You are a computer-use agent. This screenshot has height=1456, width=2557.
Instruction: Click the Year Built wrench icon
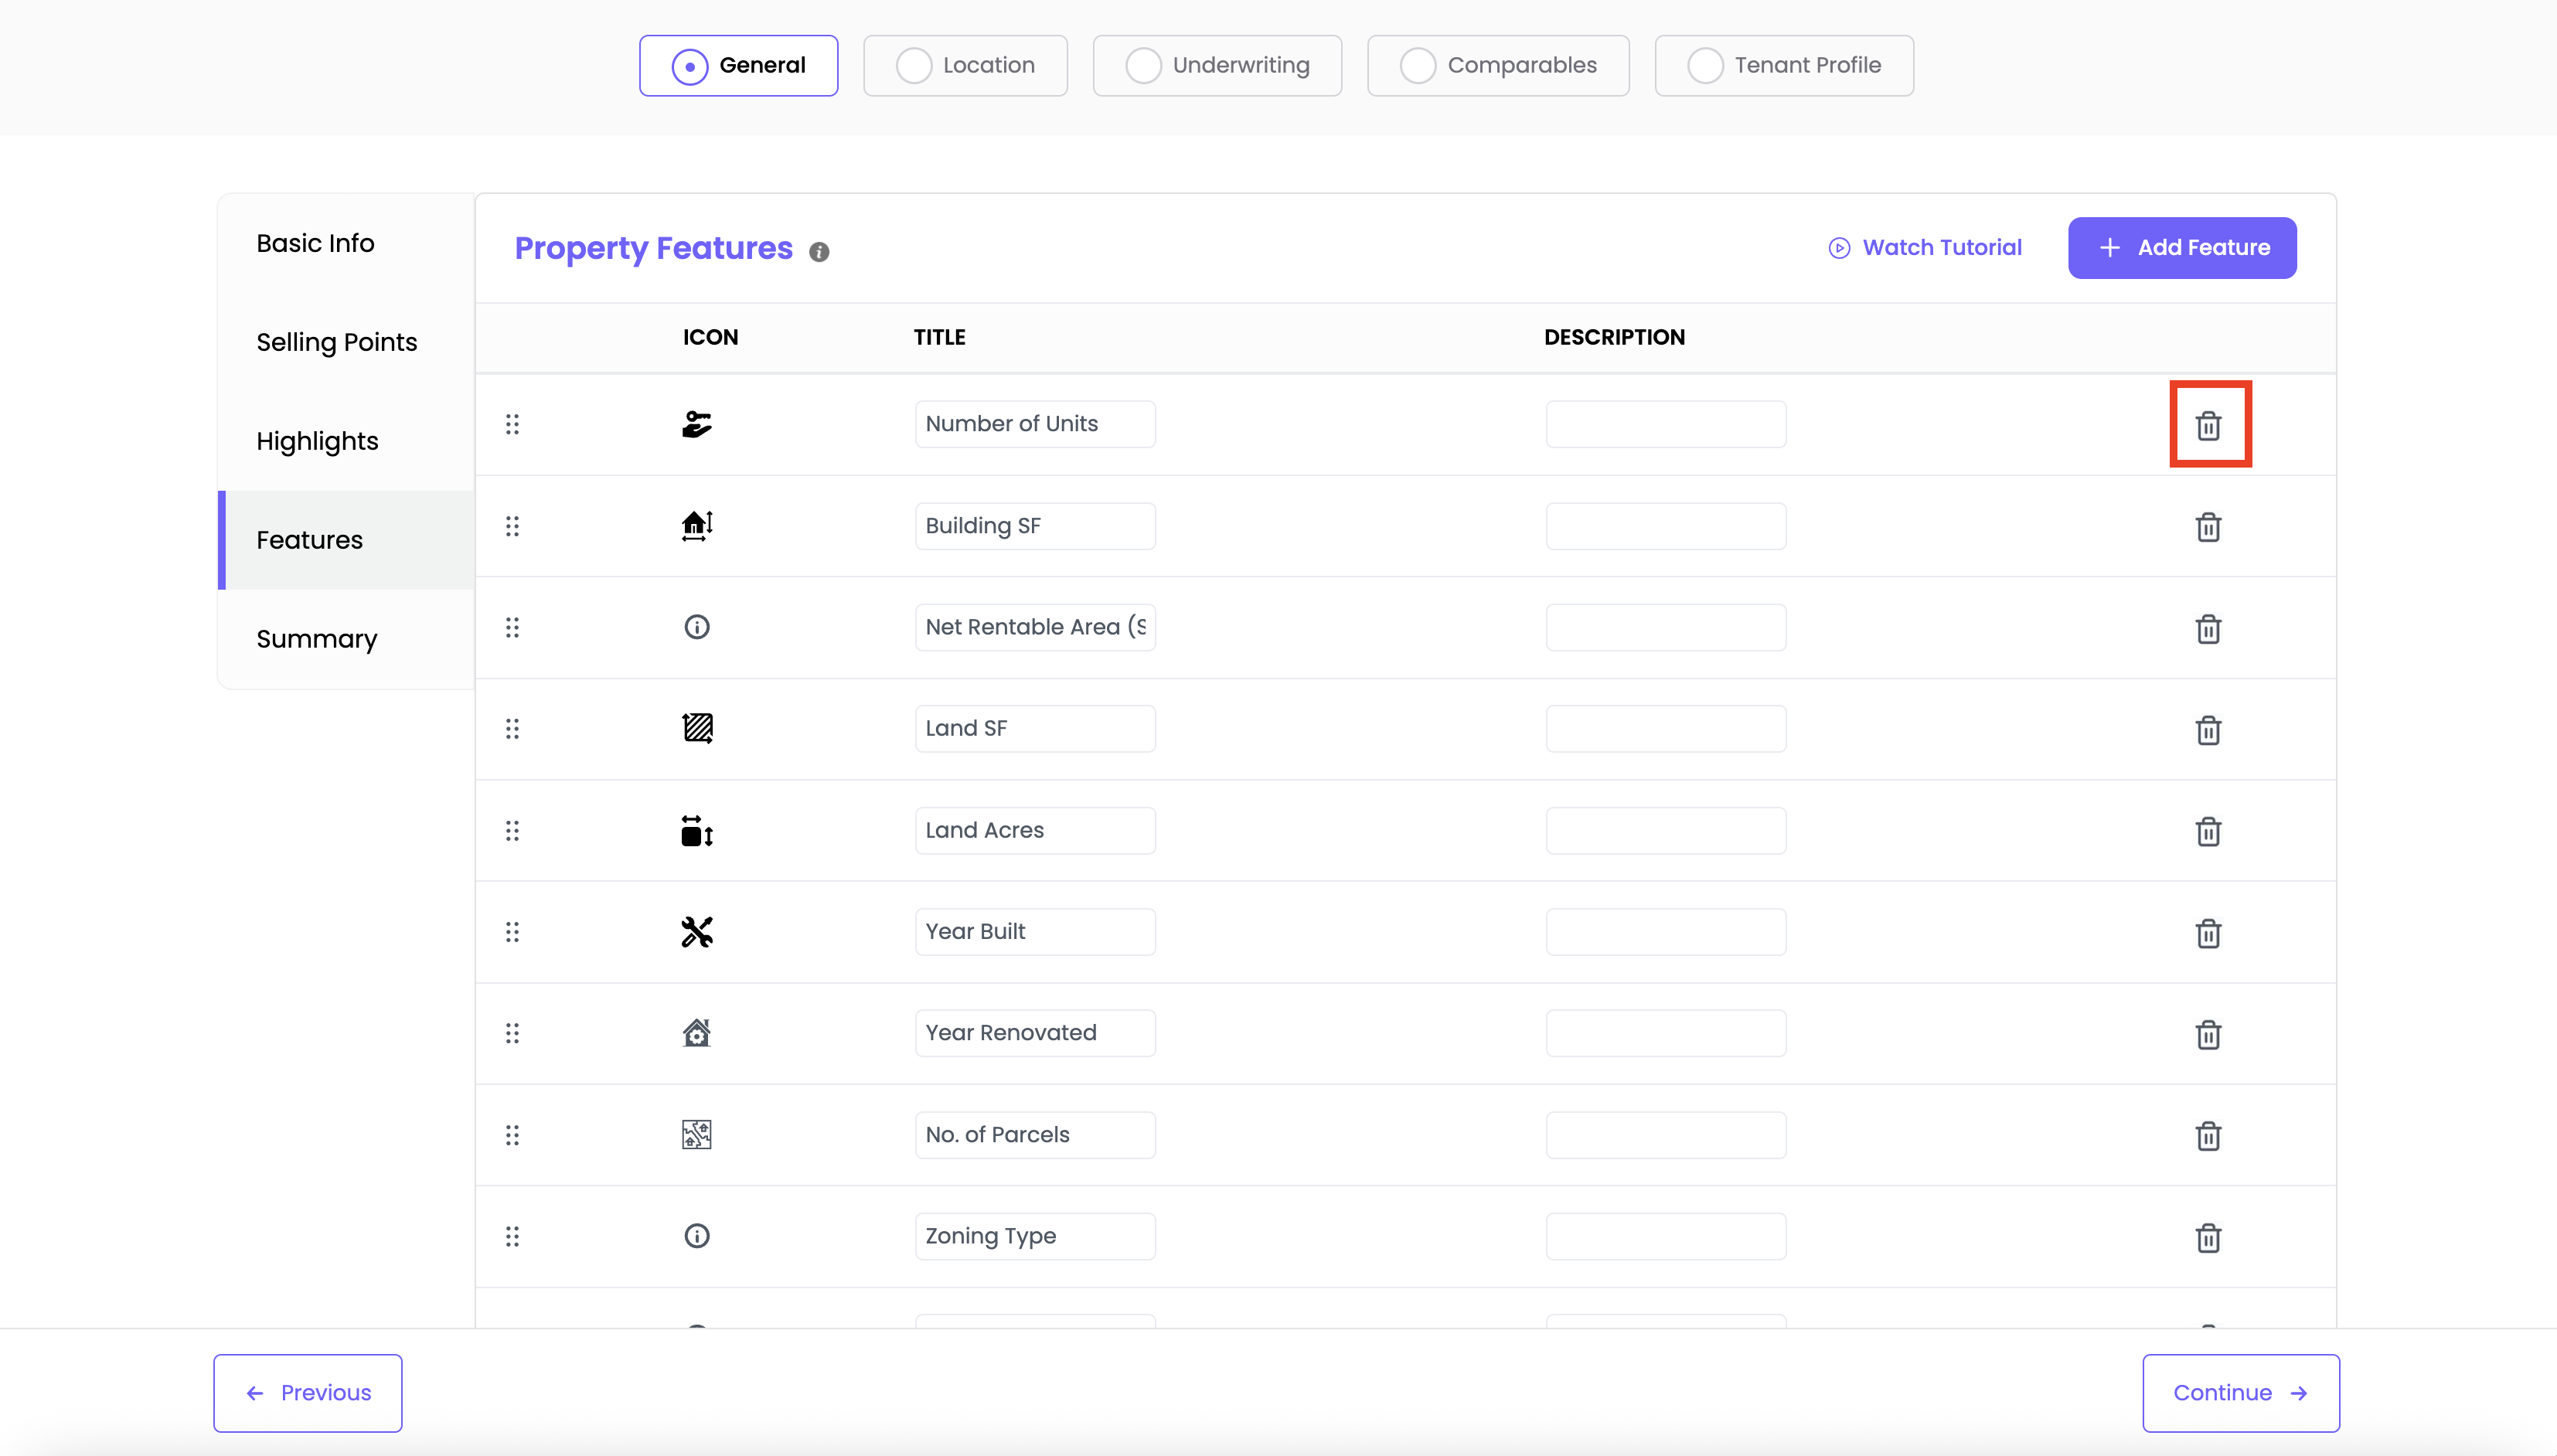pyautogui.click(x=696, y=932)
